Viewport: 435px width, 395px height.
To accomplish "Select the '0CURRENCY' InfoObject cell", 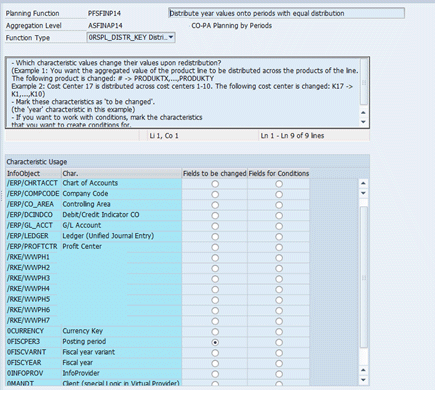I will [33, 331].
